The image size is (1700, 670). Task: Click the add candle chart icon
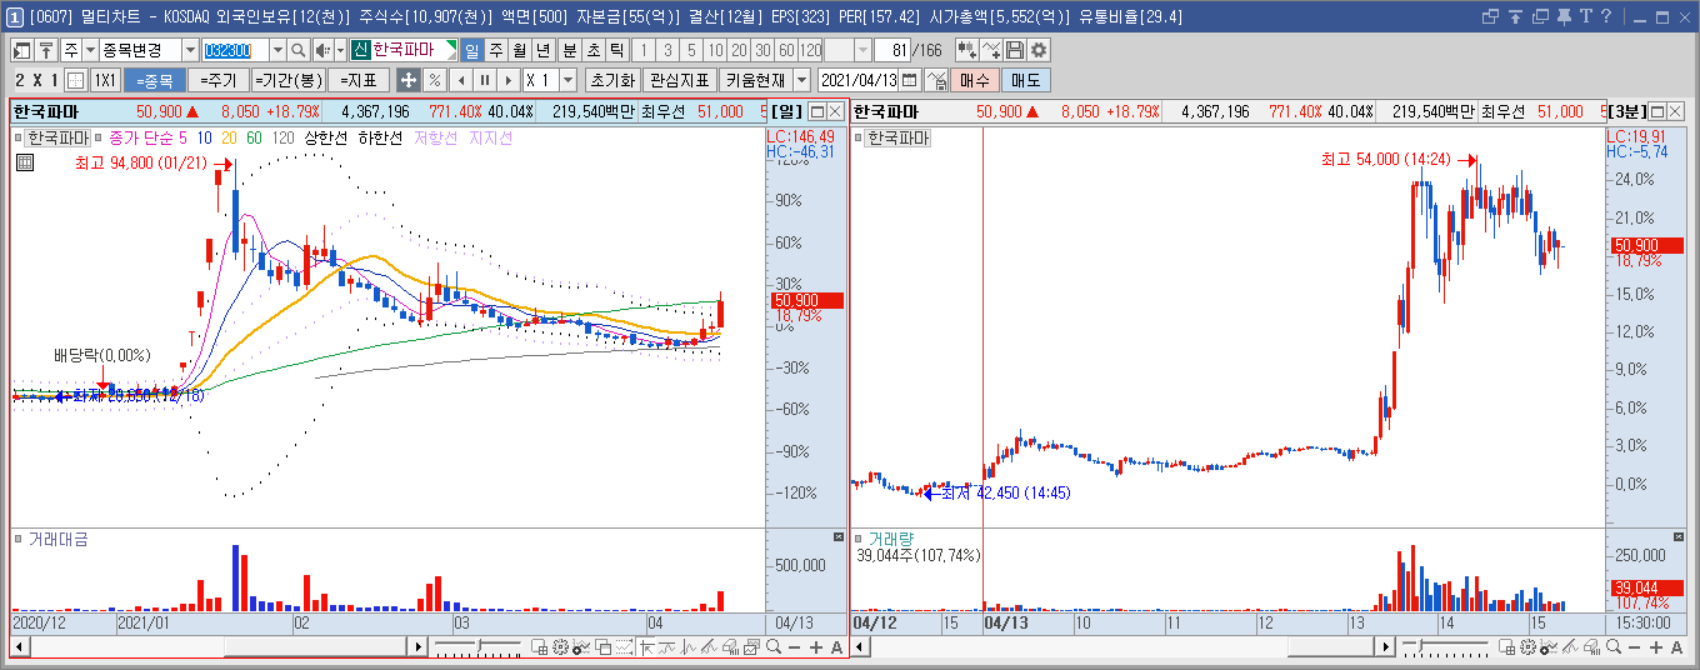pyautogui.click(x=967, y=50)
